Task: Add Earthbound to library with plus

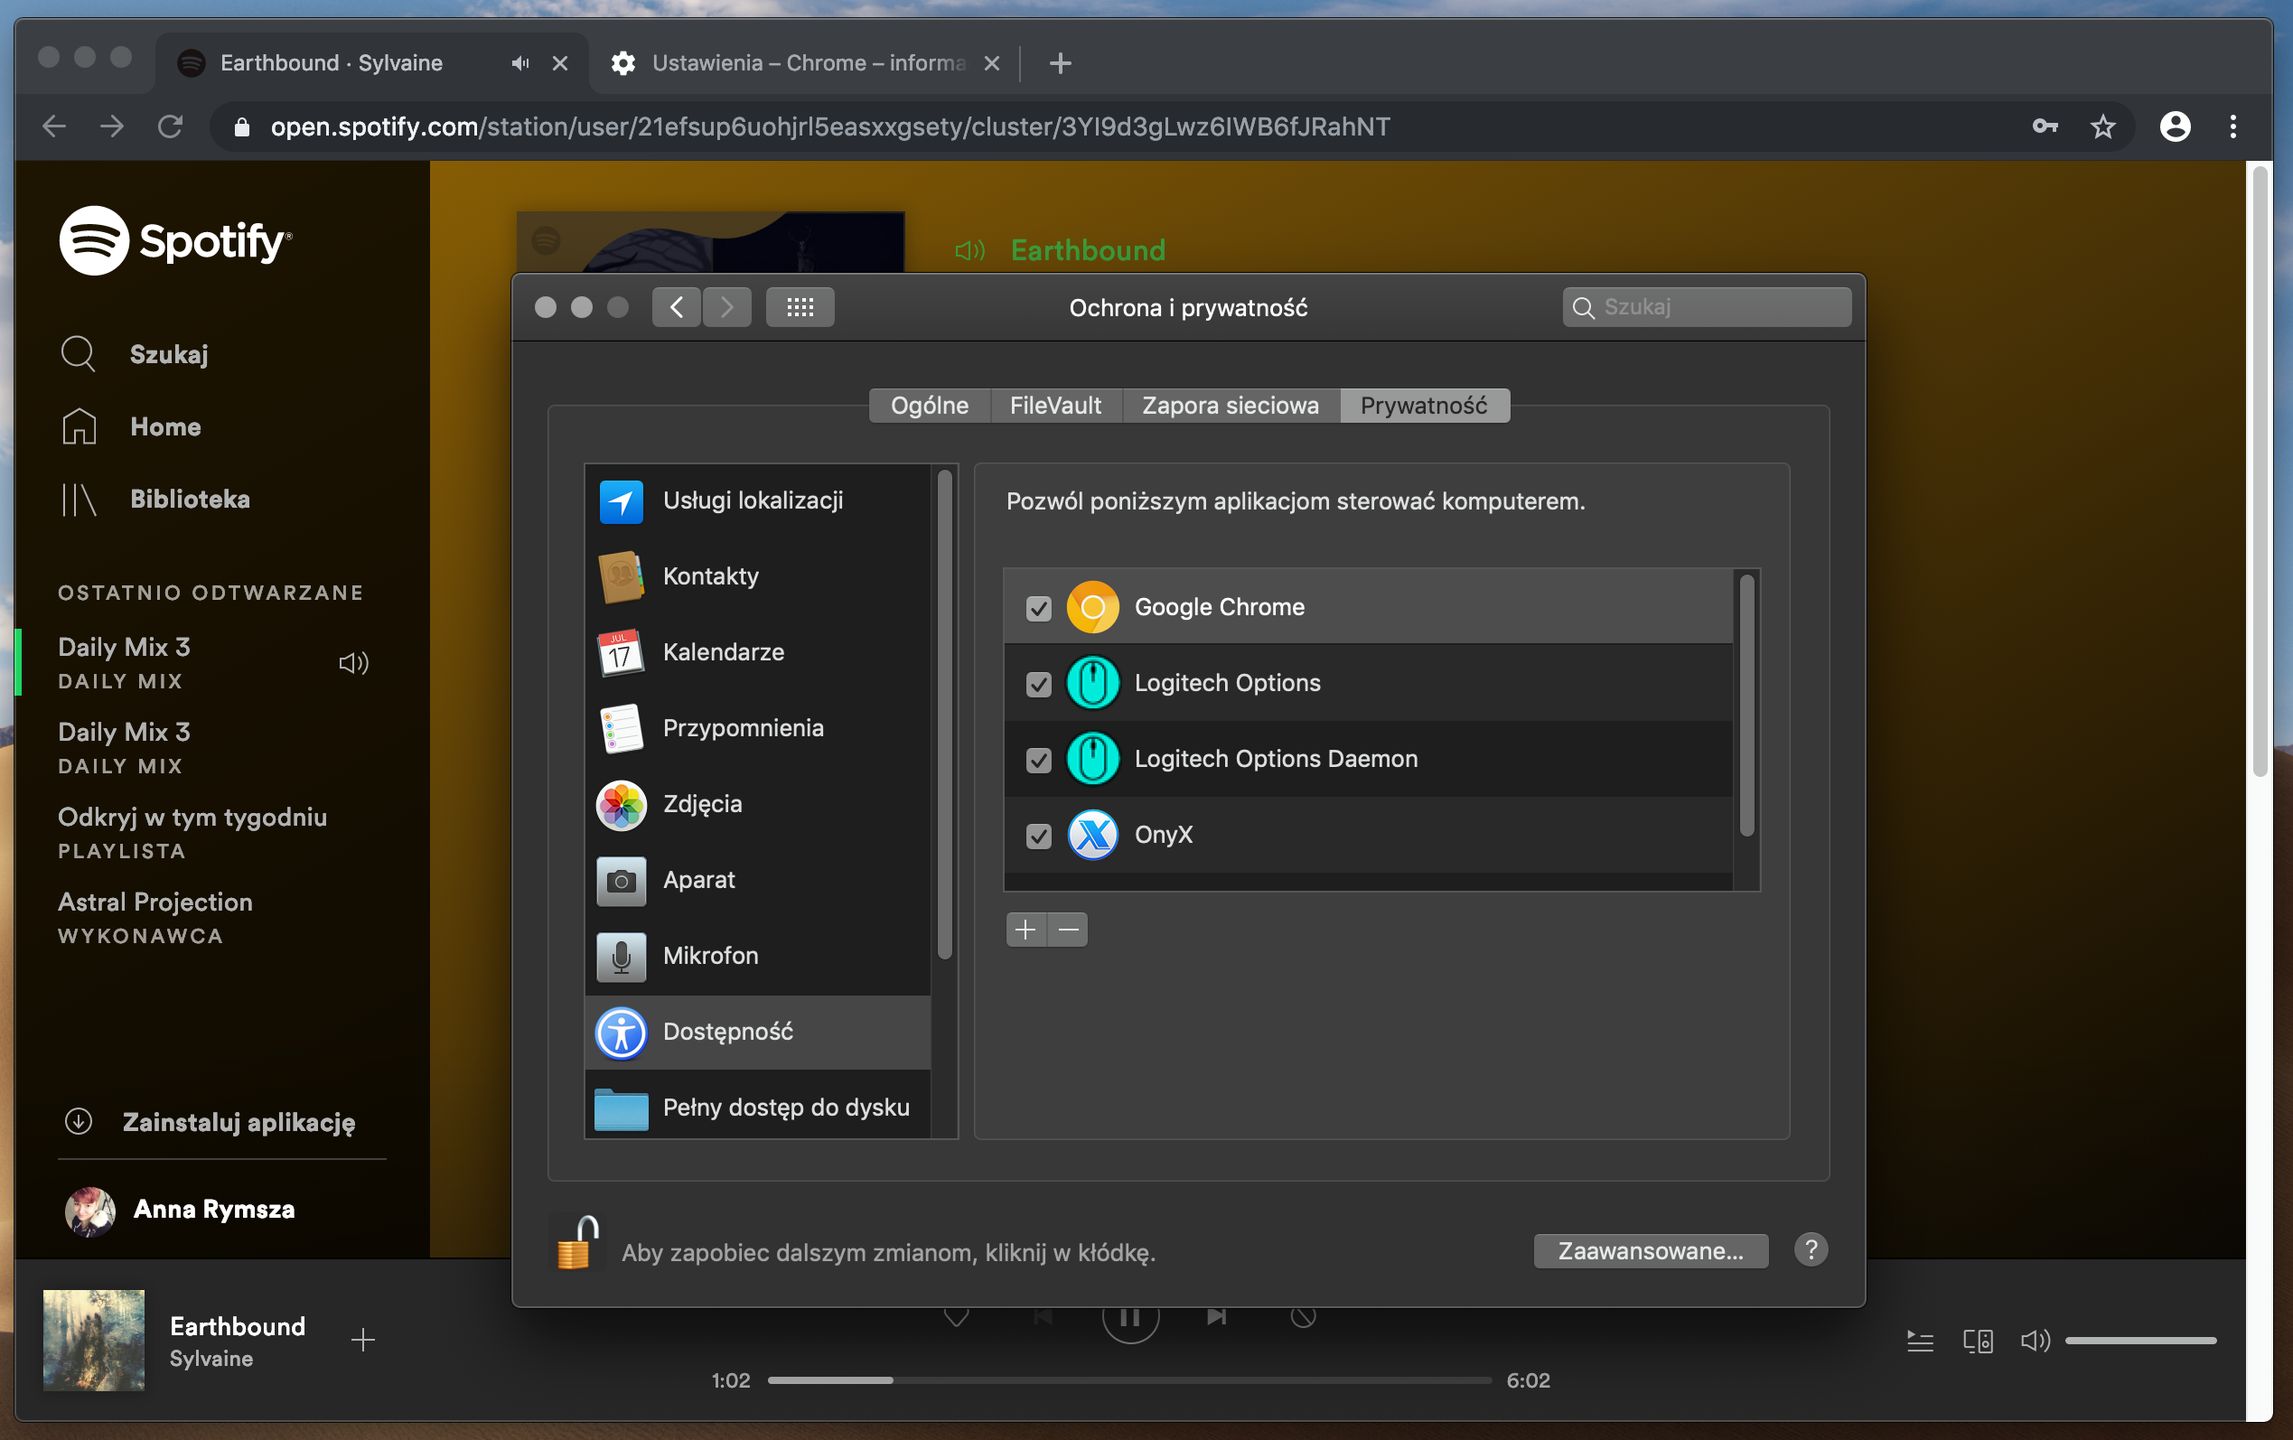Action: pos(363,1340)
